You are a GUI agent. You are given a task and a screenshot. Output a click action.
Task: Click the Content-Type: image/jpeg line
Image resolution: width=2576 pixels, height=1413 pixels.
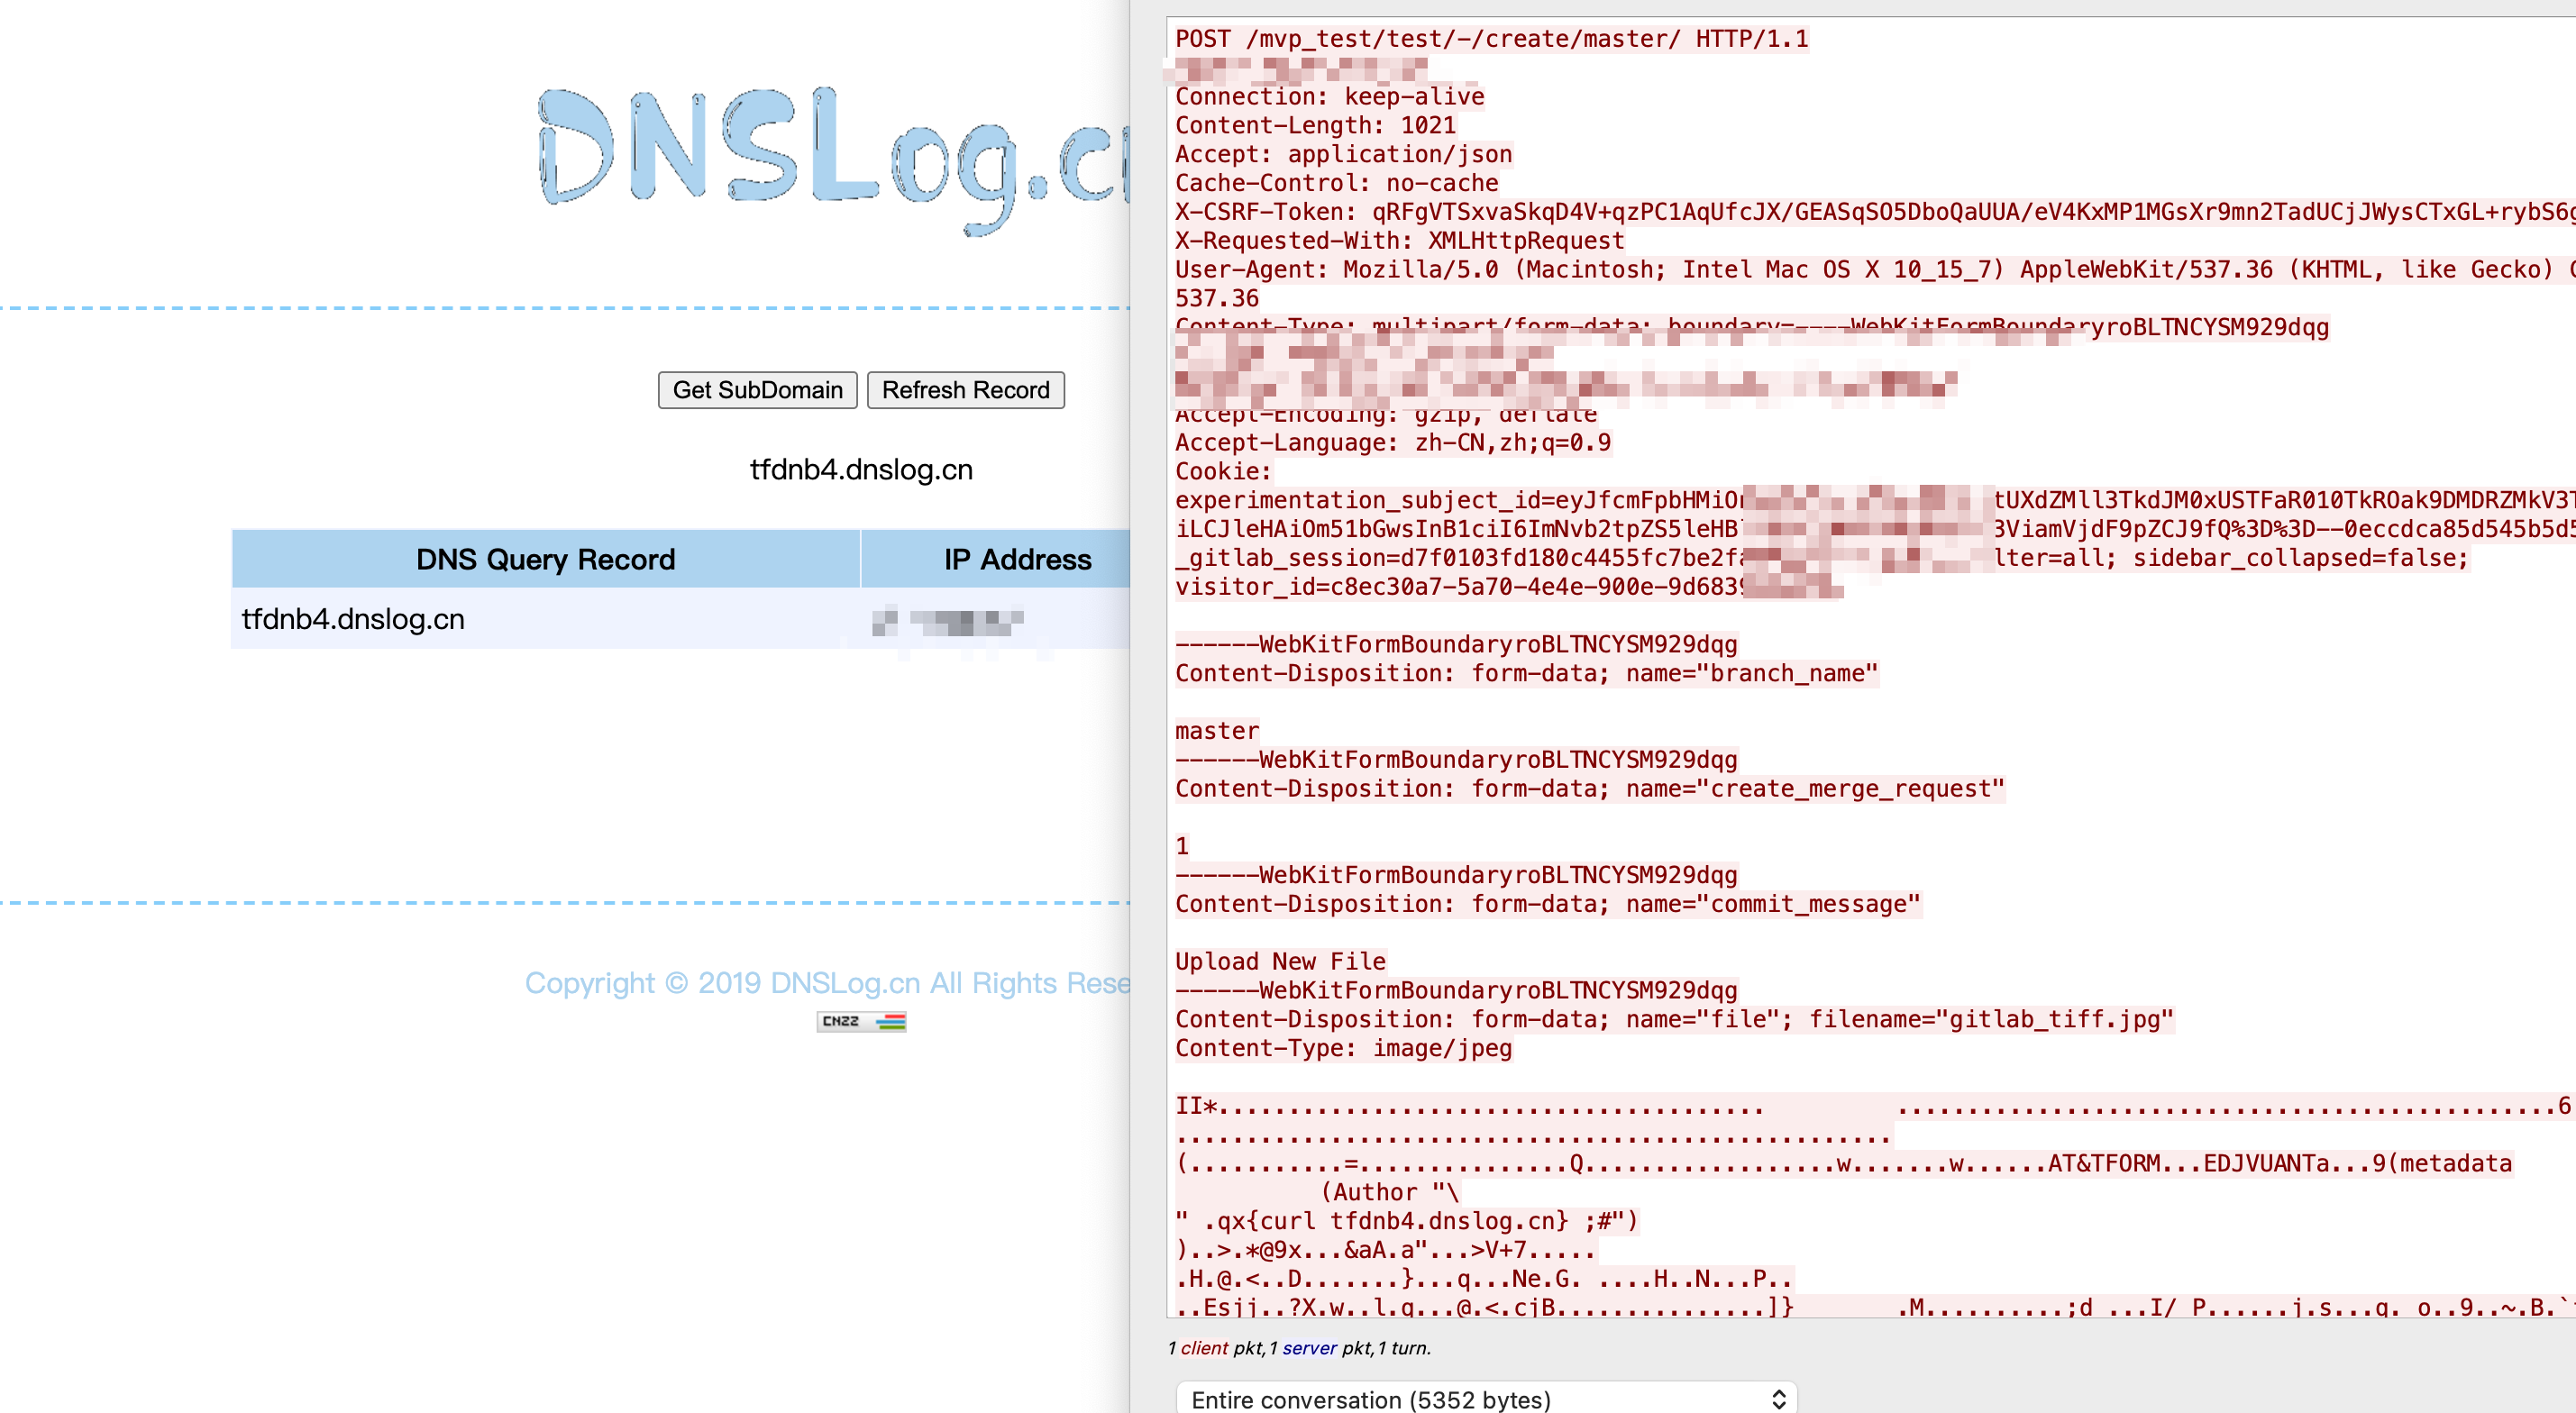click(x=1343, y=1049)
